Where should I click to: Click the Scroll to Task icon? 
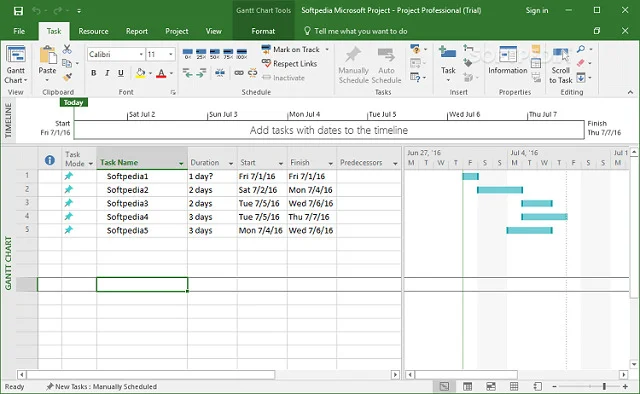click(560, 55)
